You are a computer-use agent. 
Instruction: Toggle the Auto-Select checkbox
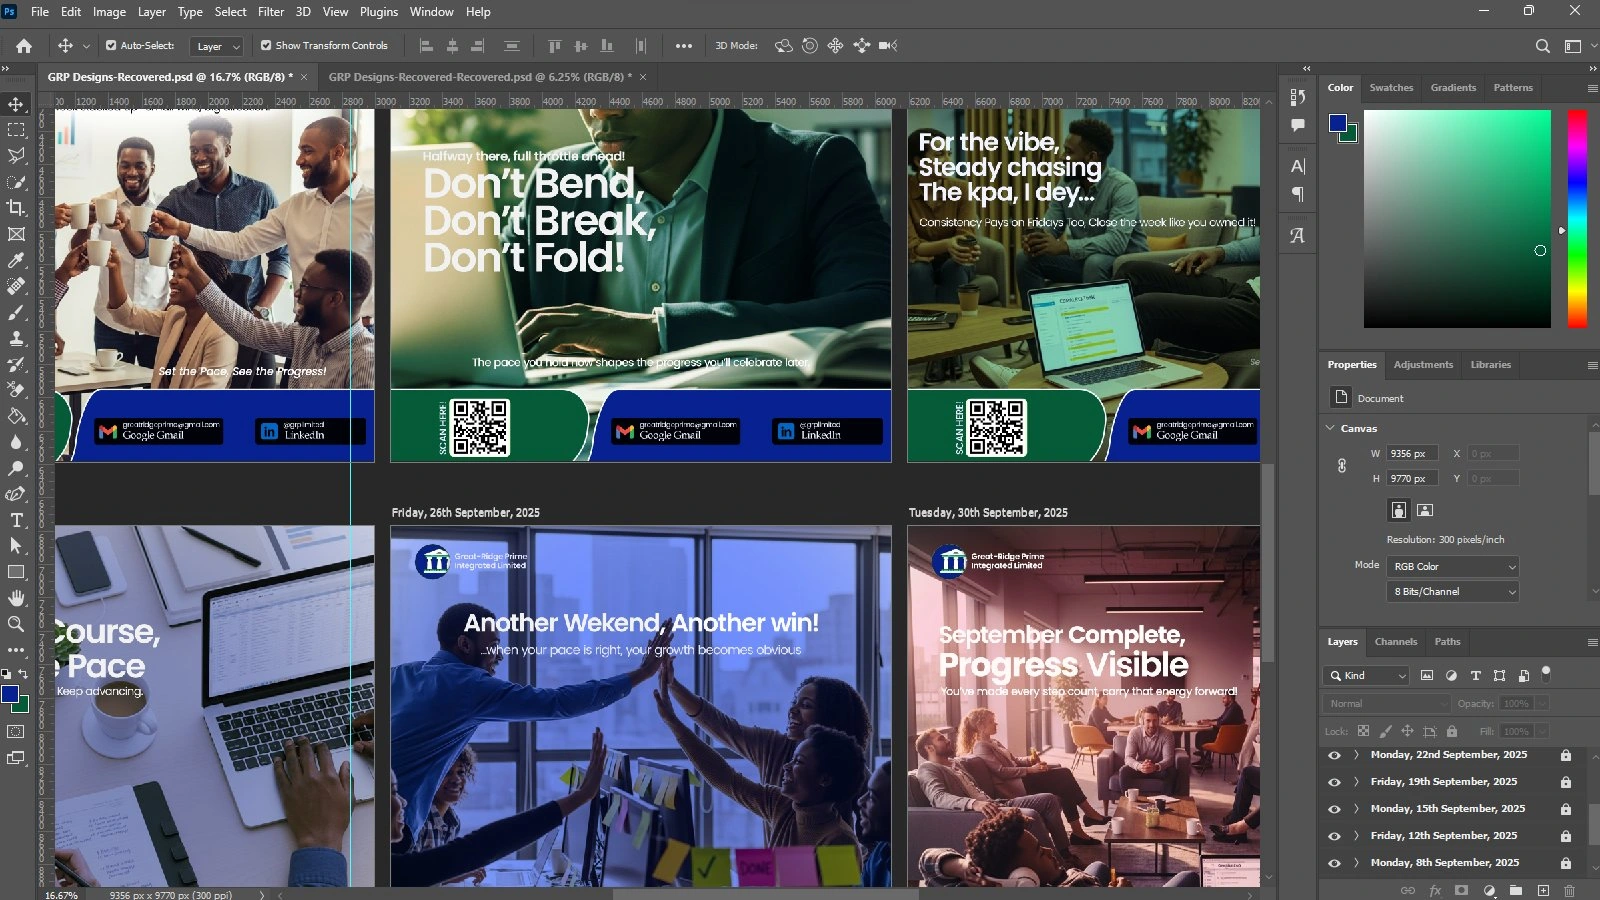(111, 45)
